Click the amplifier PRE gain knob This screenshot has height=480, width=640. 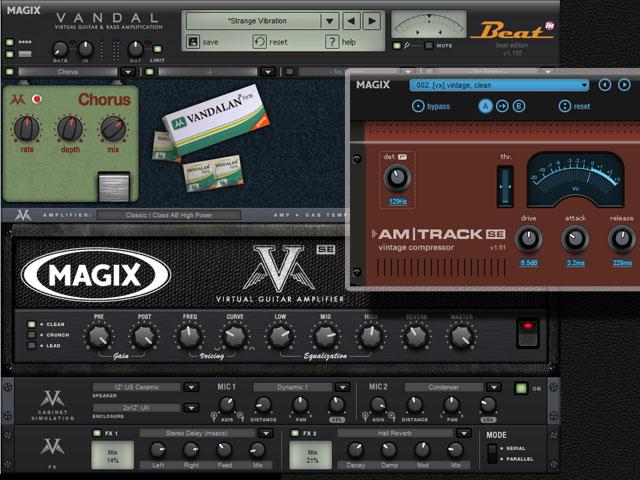tap(99, 337)
